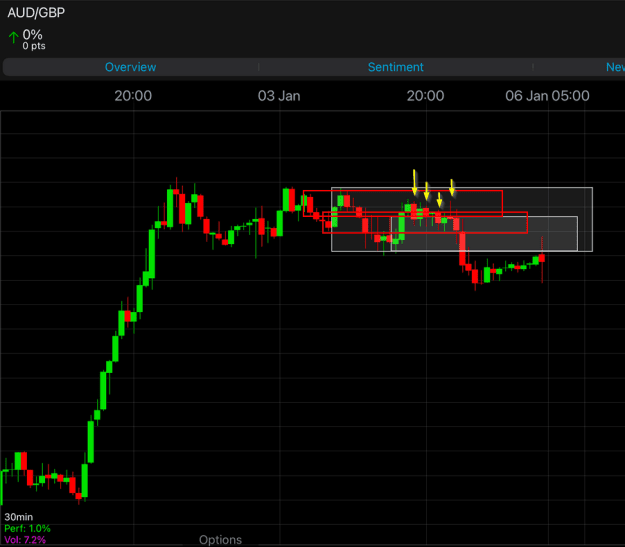Click the green up arrow change indicator

(x=13, y=37)
